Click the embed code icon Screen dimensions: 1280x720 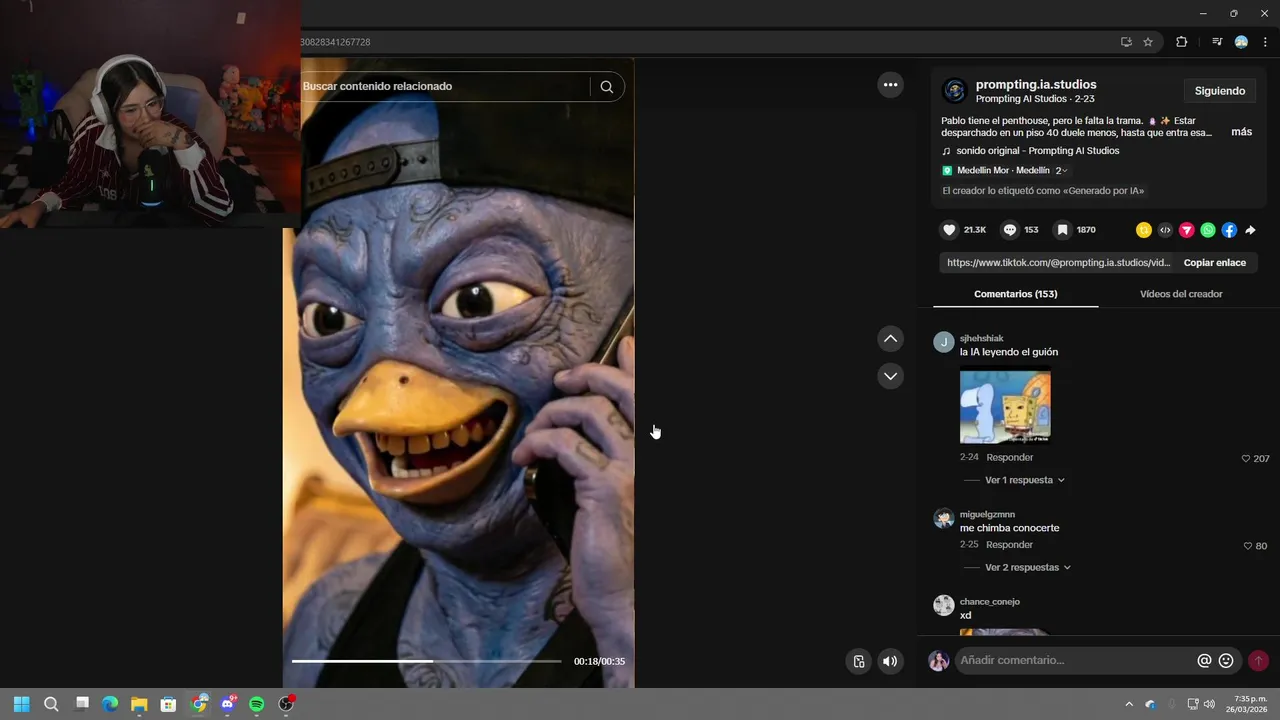1165,230
